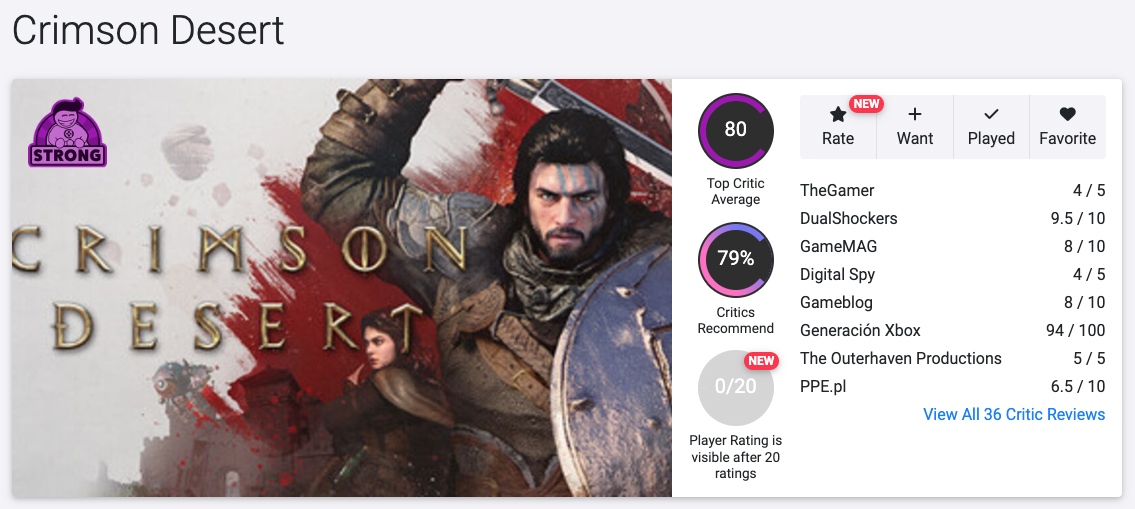Click the 79% Critics Recommend circle
Screen dimensions: 1135x509
pyautogui.click(x=736, y=260)
